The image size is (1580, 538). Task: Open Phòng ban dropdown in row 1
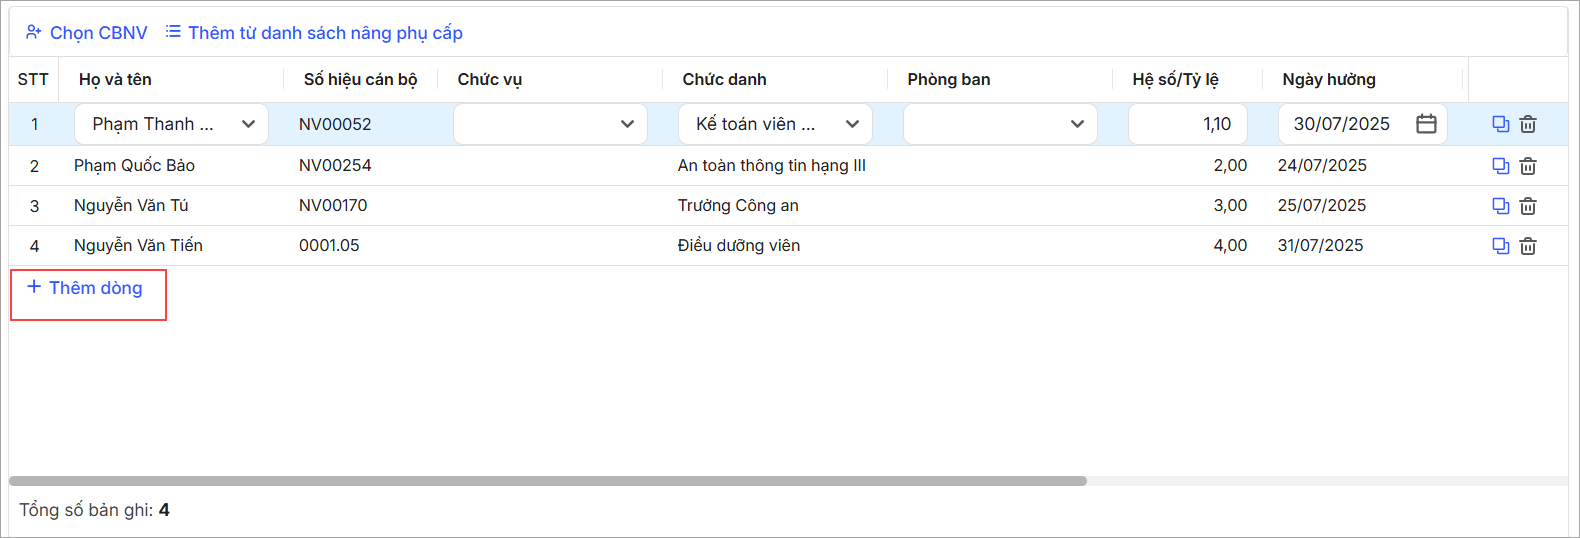(x=1000, y=124)
